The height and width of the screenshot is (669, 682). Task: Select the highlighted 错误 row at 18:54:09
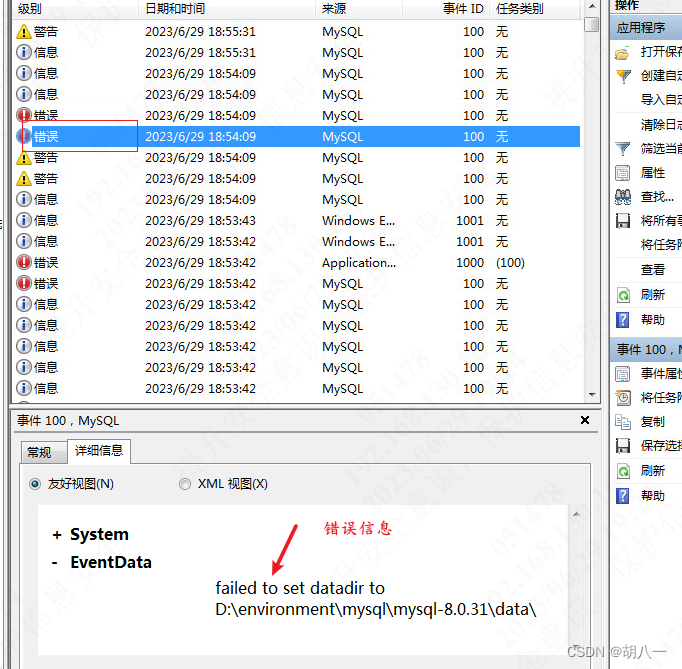click(x=298, y=137)
